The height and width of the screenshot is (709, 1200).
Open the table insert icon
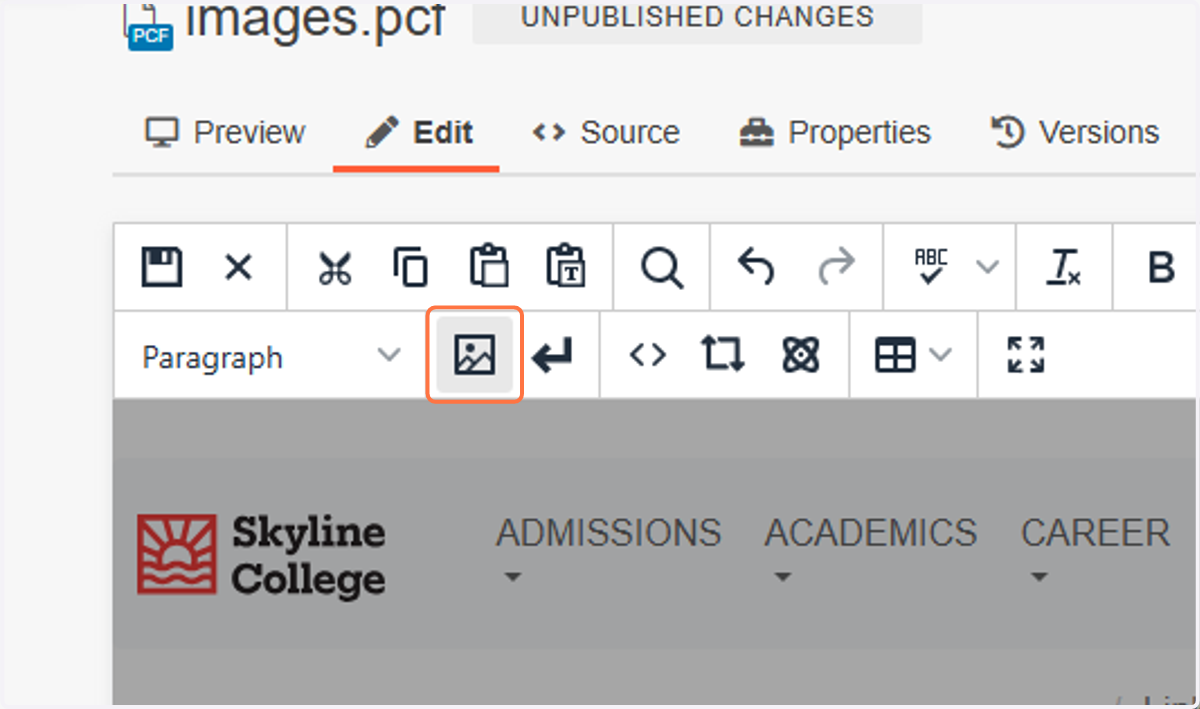pos(895,355)
